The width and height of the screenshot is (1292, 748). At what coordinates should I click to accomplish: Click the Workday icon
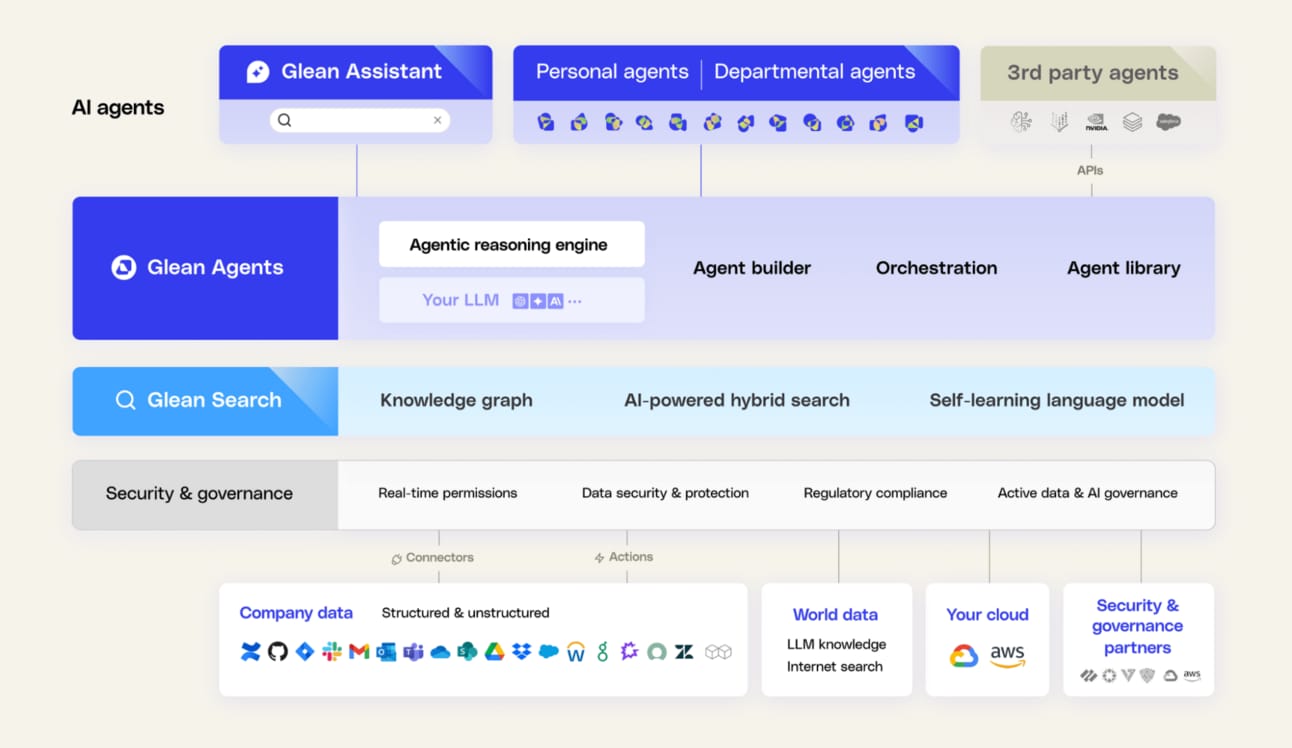tap(575, 652)
